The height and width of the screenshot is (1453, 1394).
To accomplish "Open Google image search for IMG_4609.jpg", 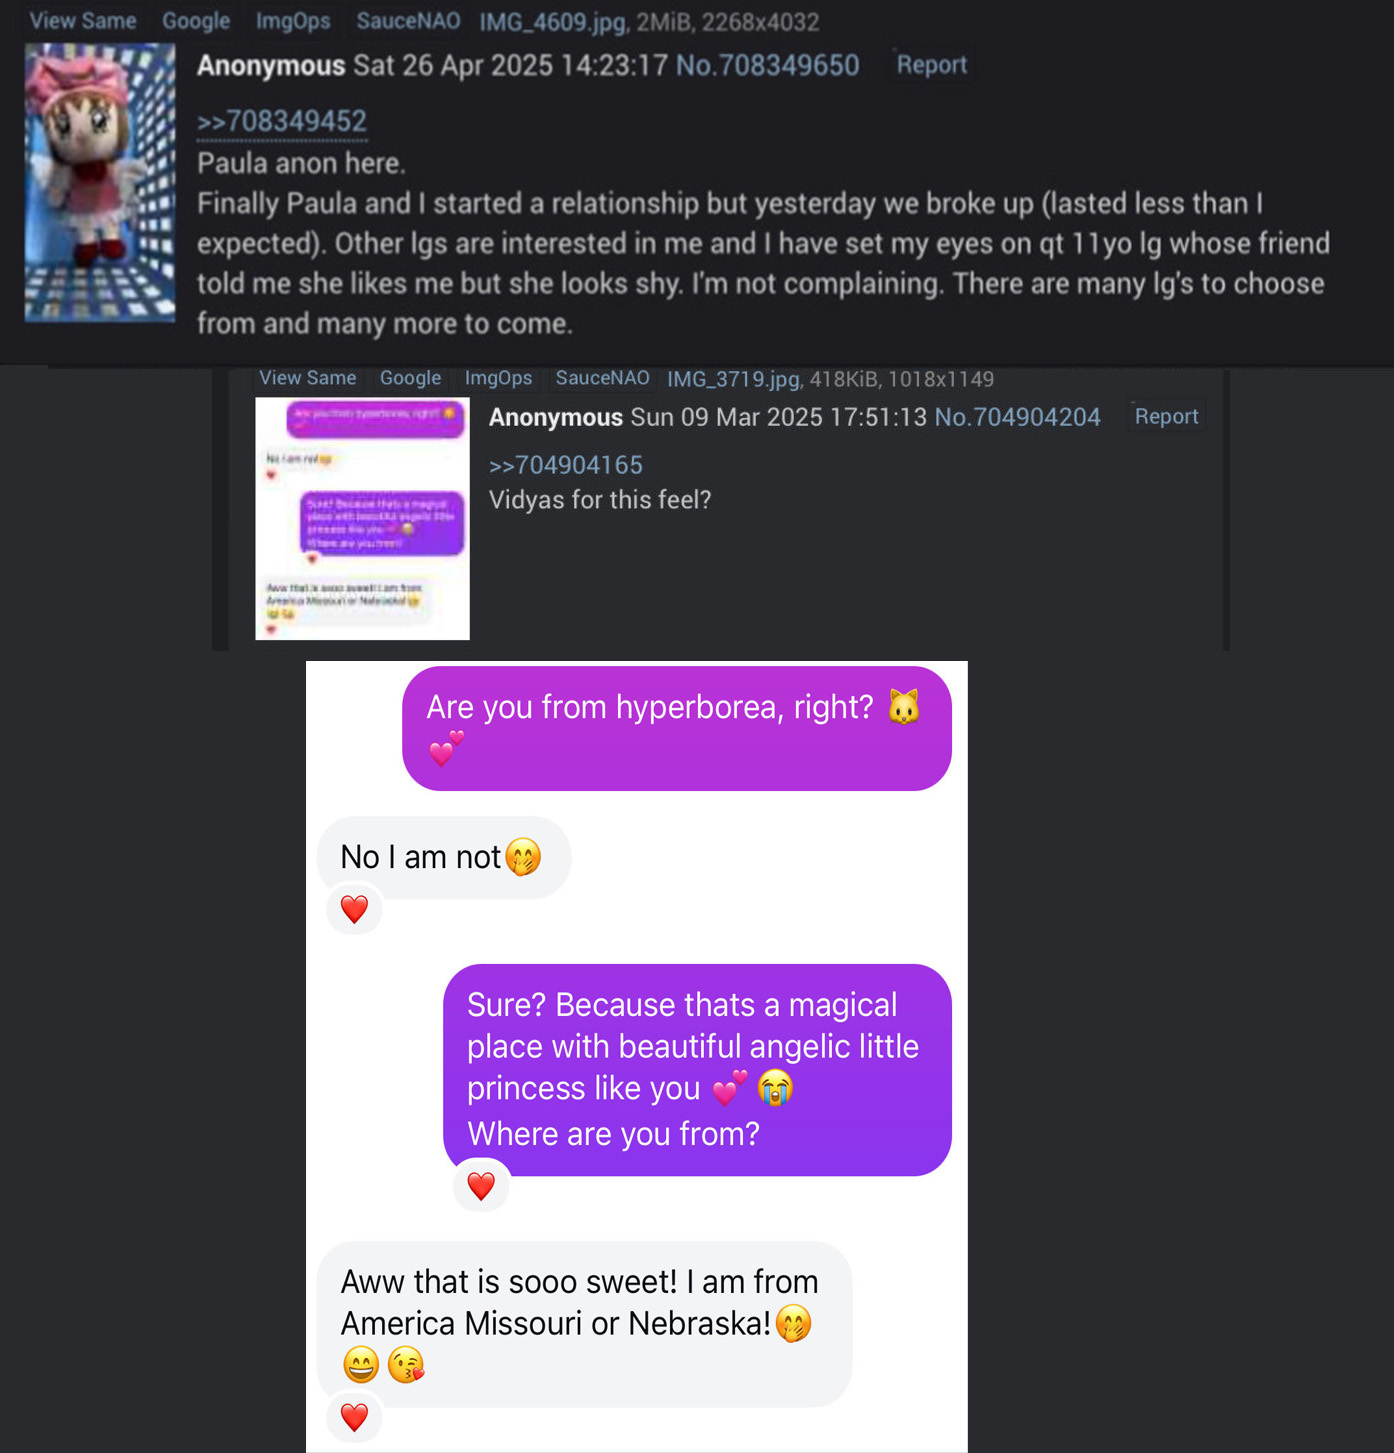I will tap(196, 21).
